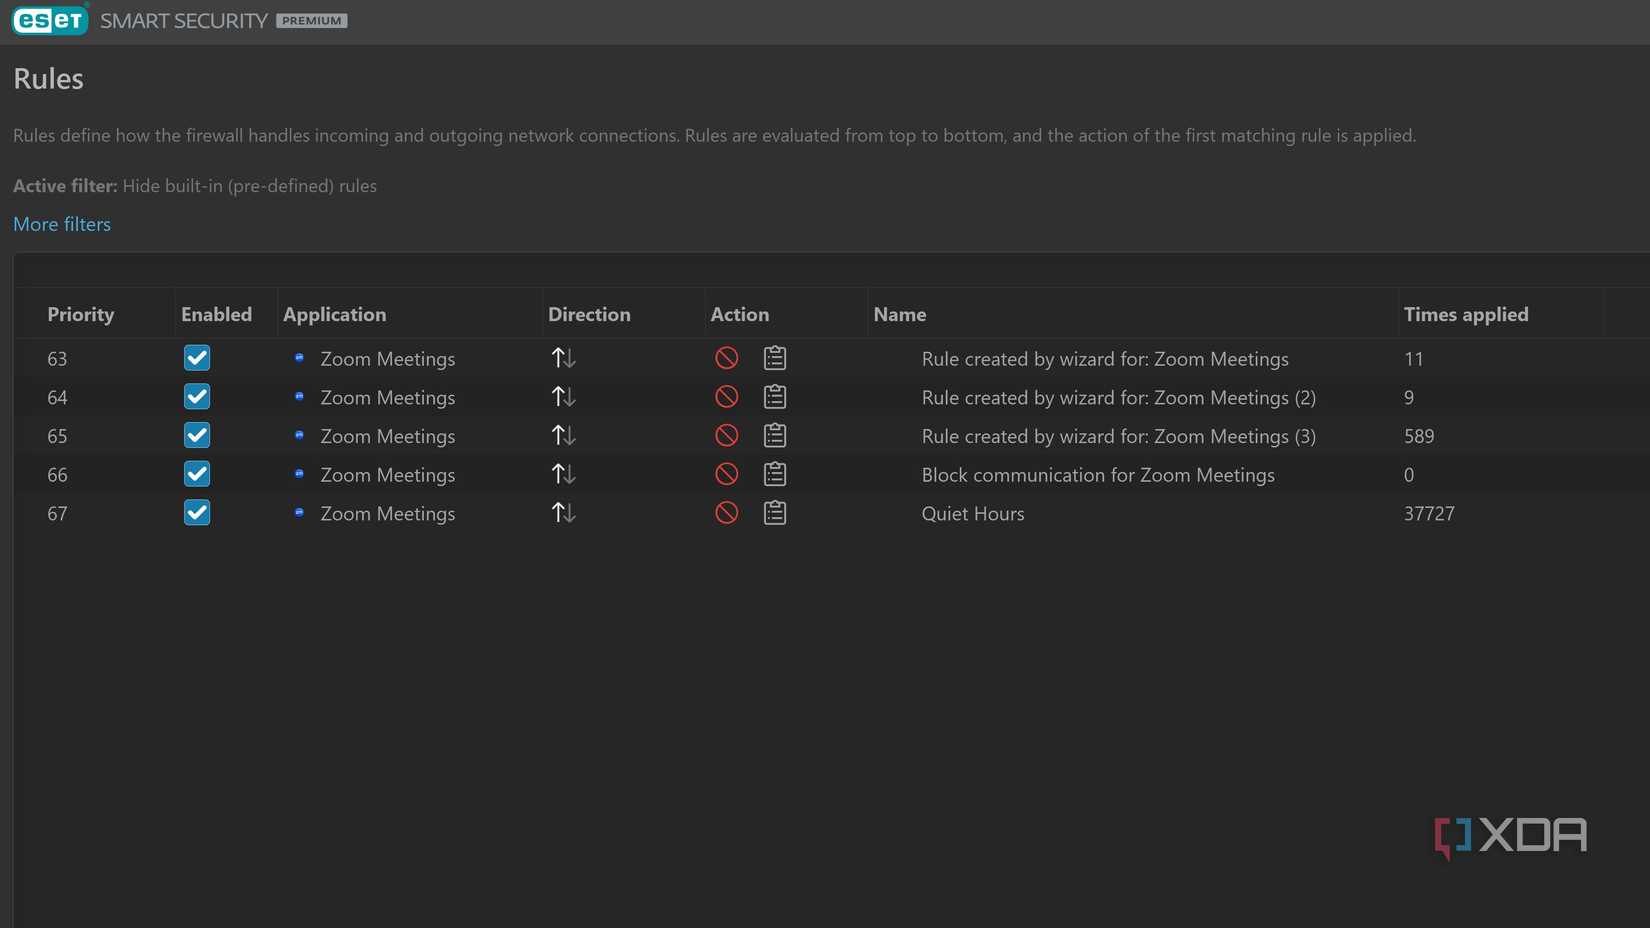
Task: Click the log clipboard icon for priority 65
Action: (775, 435)
